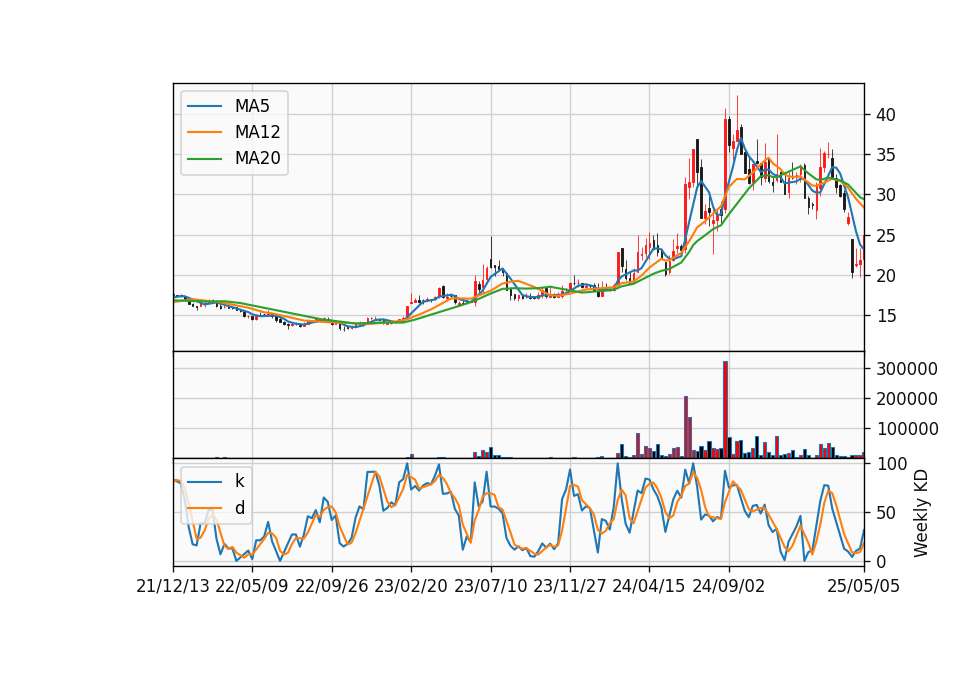Click the KD axis value 50
Screen dimensions: 960x690
(x=886, y=513)
